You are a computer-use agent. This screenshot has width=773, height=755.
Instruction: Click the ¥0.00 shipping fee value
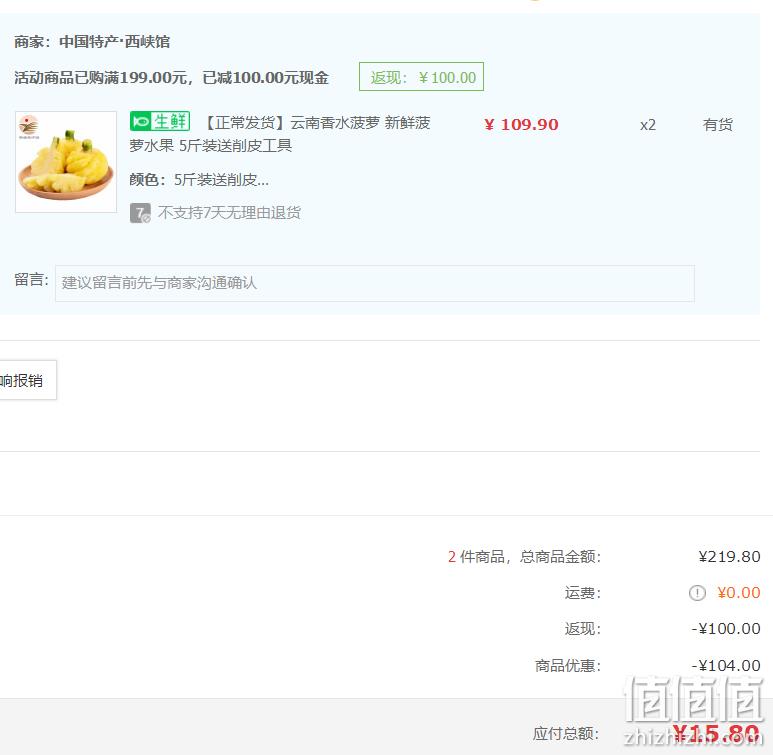738,592
